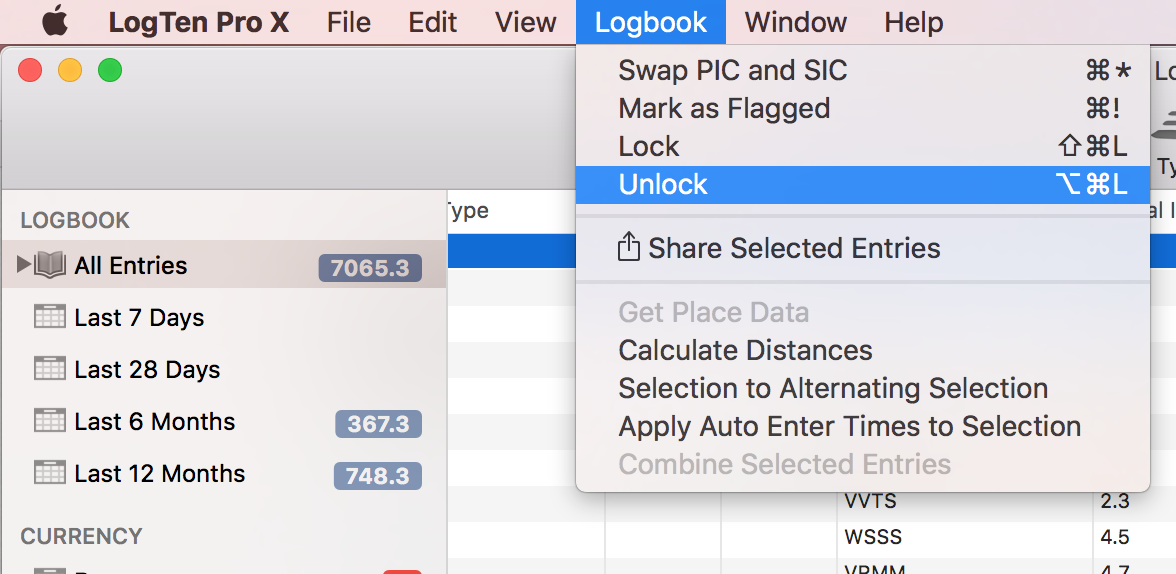Image resolution: width=1176 pixels, height=574 pixels.
Task: Open the Help menu
Action: (913, 22)
